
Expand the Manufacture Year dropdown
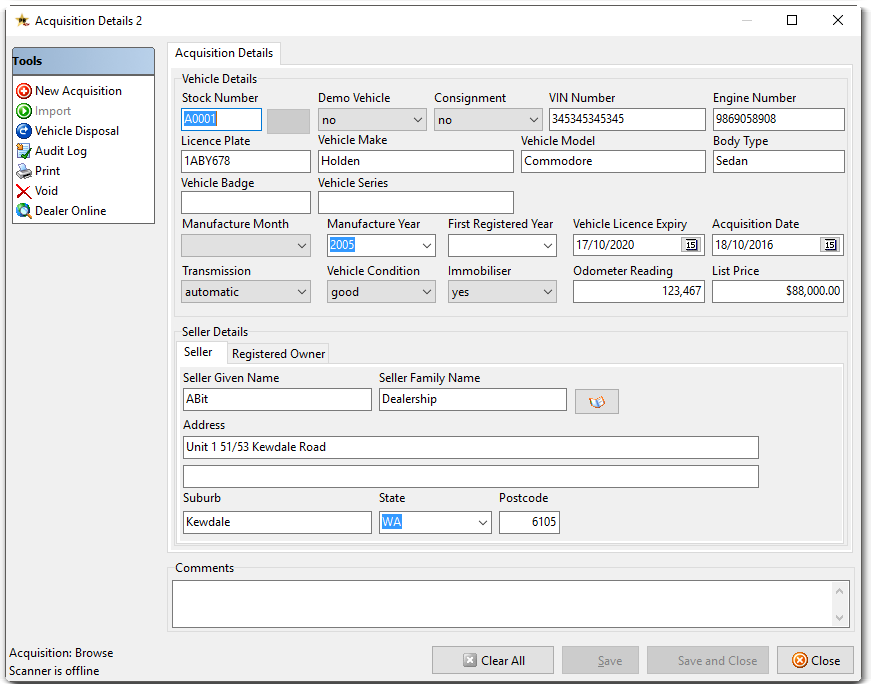coord(427,246)
